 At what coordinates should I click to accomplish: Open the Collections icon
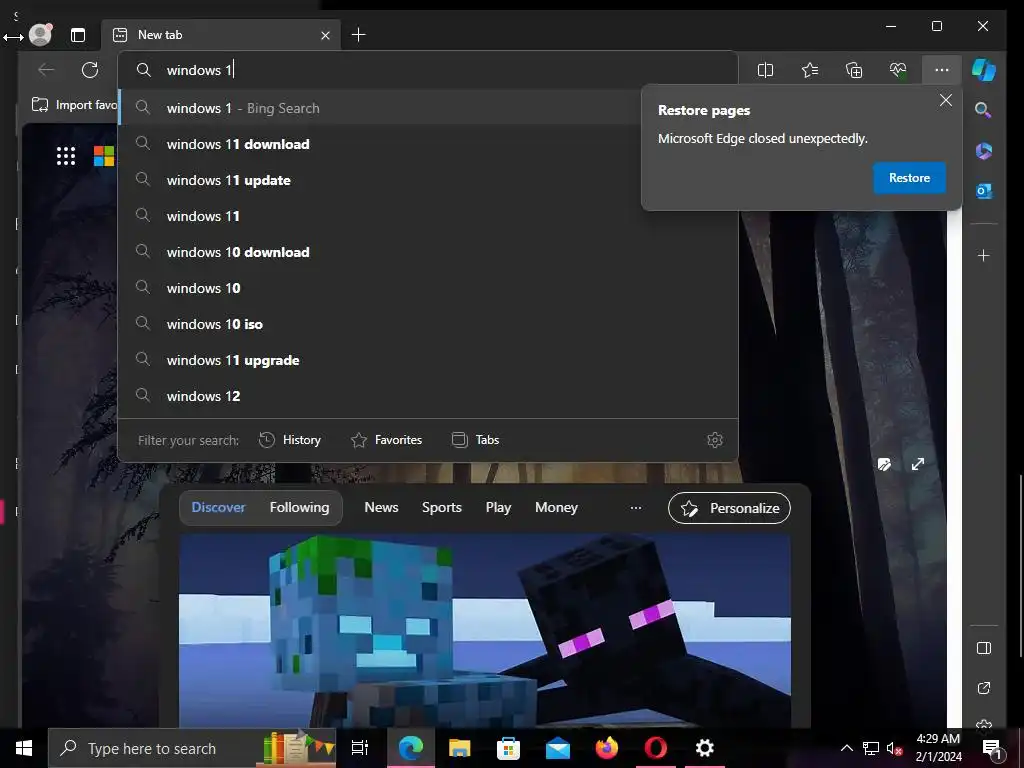(x=854, y=70)
